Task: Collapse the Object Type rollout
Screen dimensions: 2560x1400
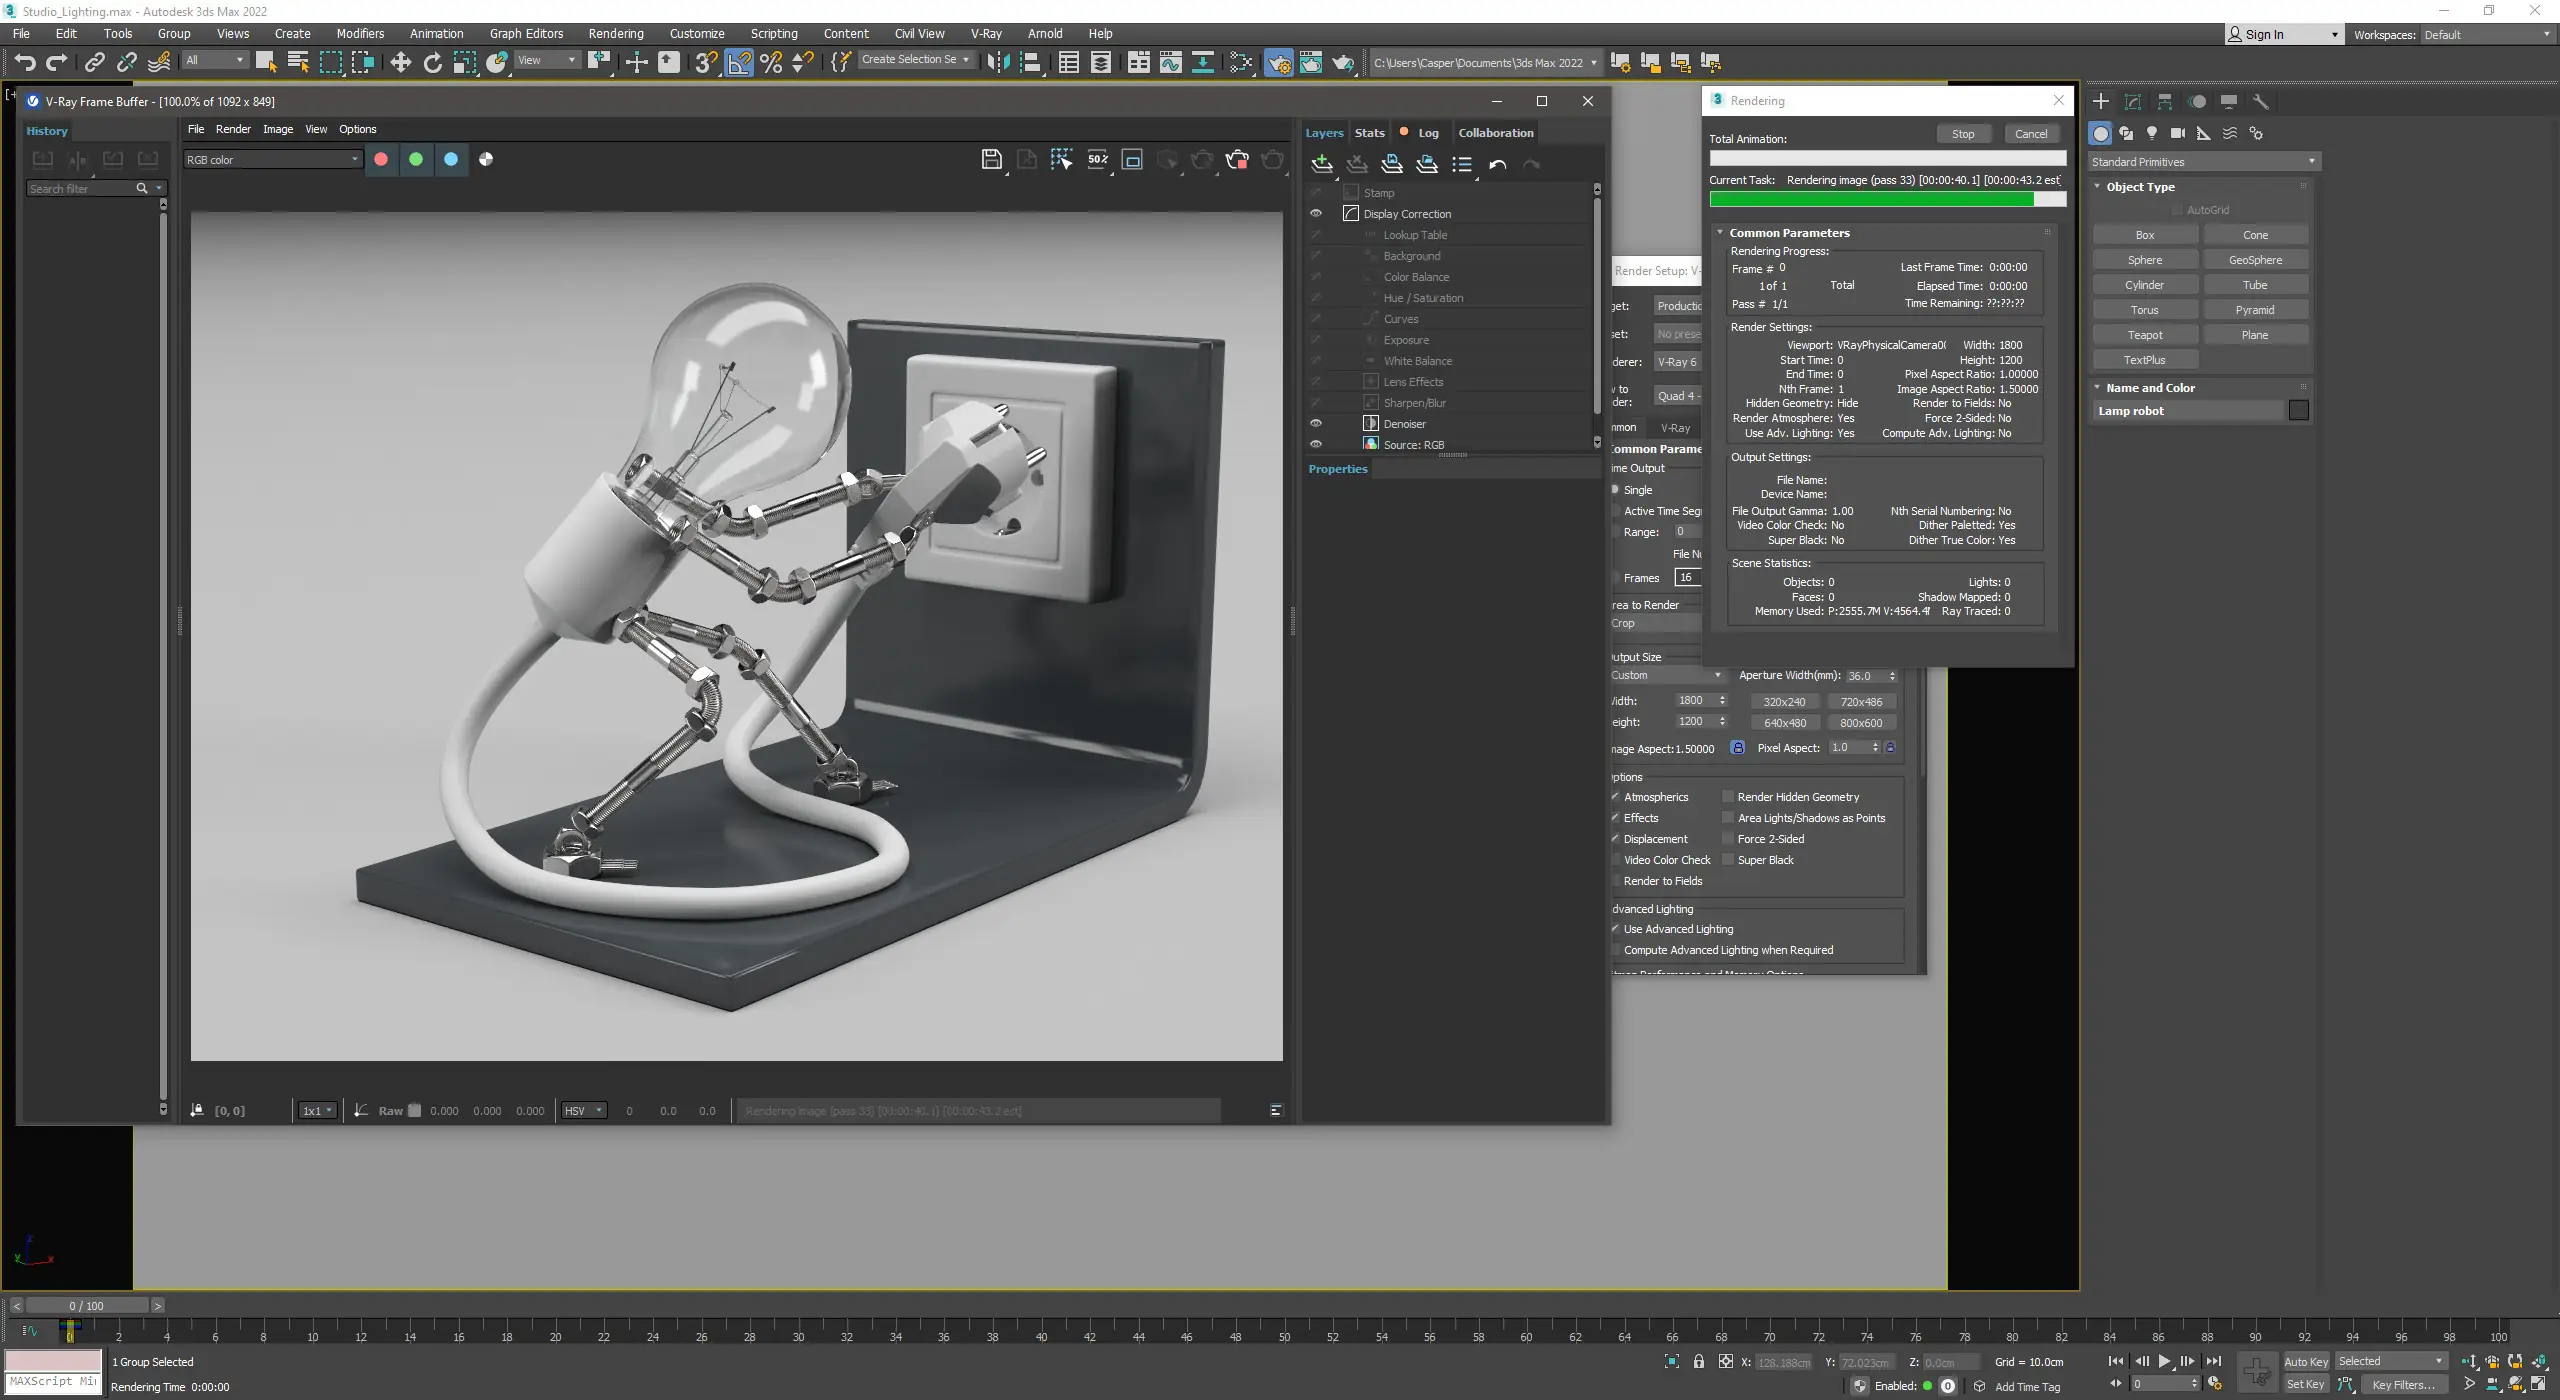Action: (x=2140, y=187)
